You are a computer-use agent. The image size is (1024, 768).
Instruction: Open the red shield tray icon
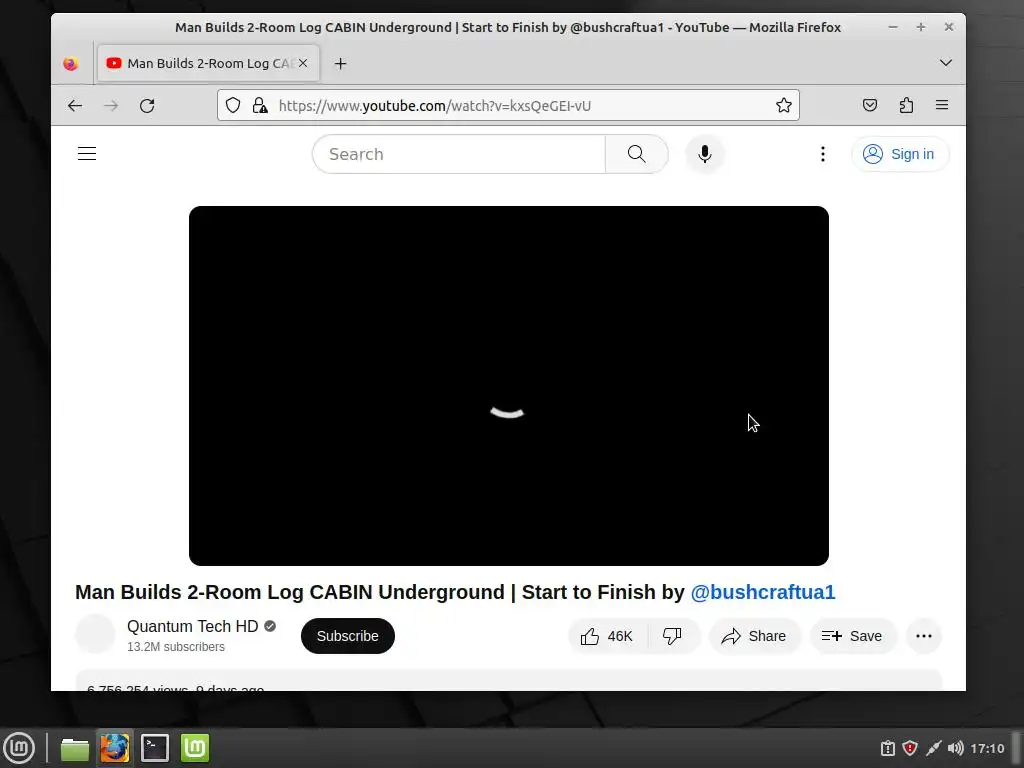(x=910, y=748)
